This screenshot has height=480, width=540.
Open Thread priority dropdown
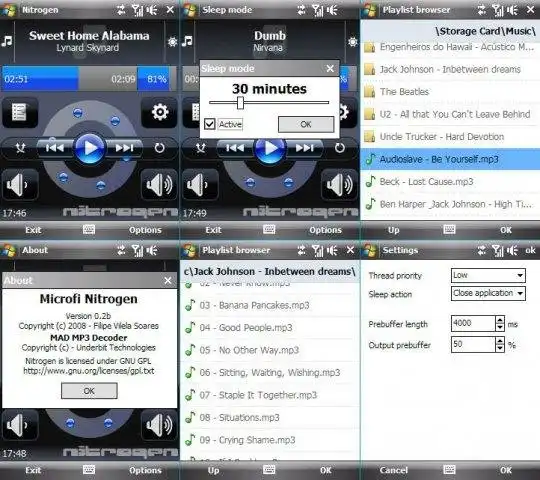pyautogui.click(x=488, y=275)
